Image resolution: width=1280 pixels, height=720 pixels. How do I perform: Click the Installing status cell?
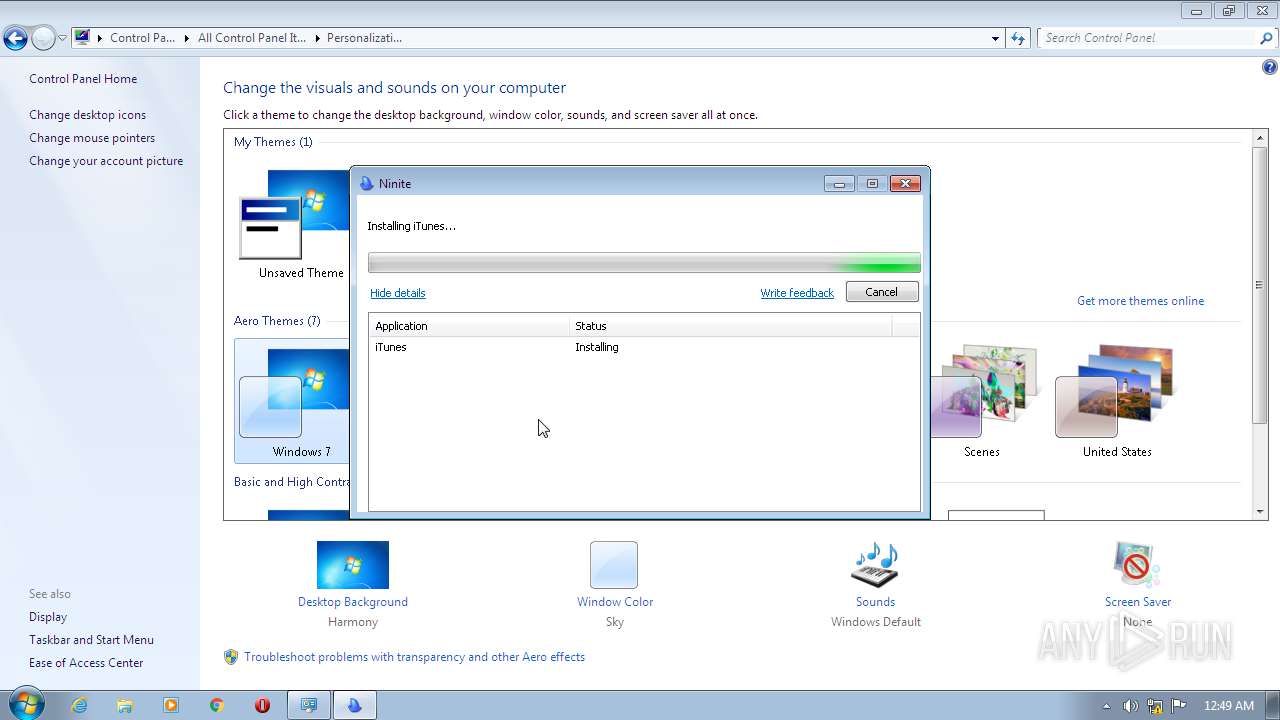597,347
